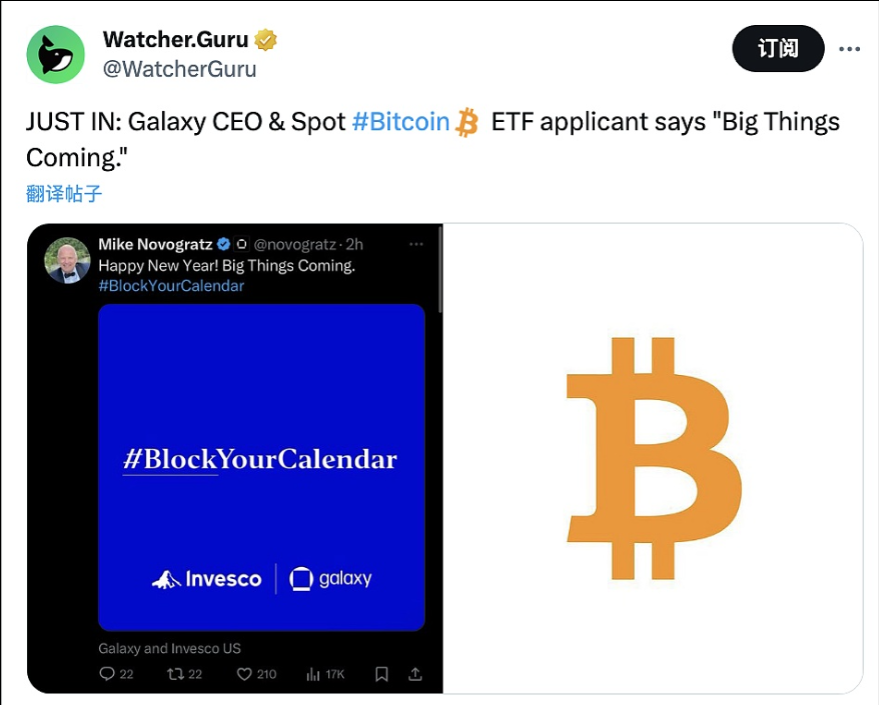Open the #Bitcoin hashtag link
Viewport: 879px width, 705px height.
[x=401, y=122]
